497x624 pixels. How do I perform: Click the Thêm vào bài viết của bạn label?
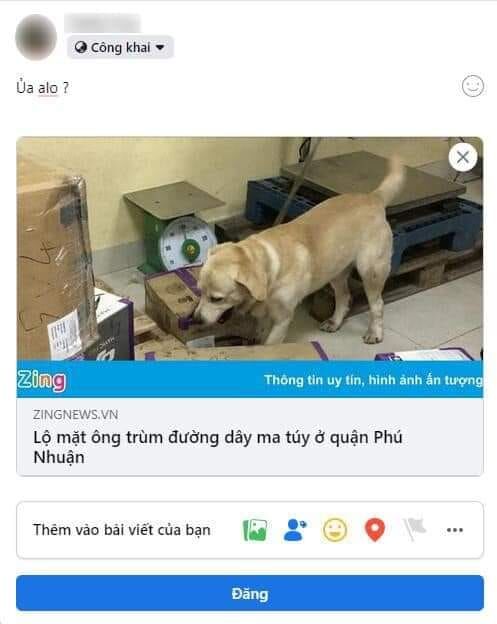(122, 530)
